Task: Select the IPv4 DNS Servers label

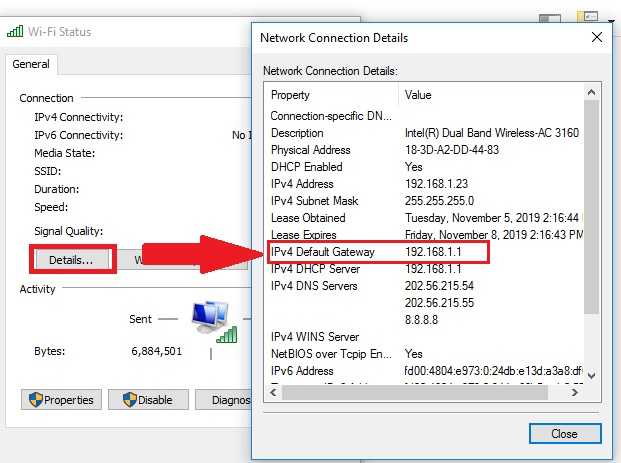Action: (x=314, y=286)
